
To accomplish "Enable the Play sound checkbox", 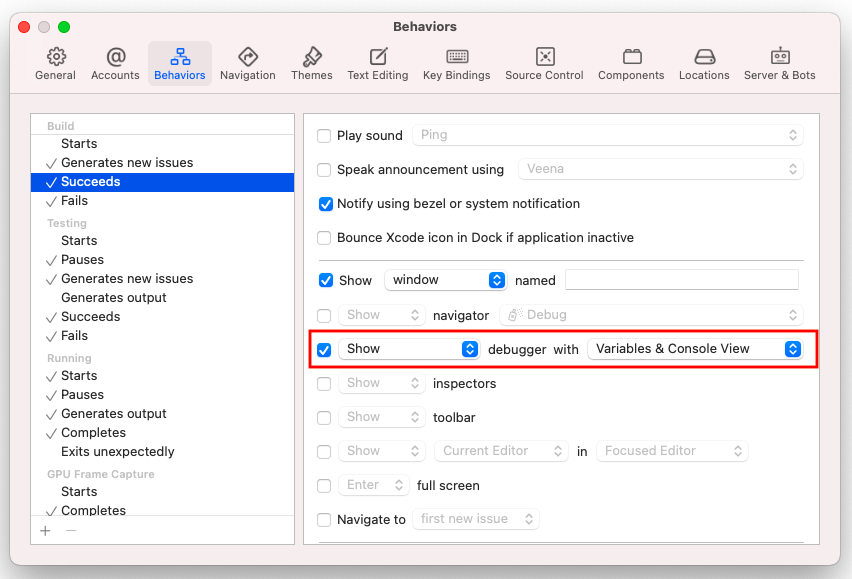I will click(x=324, y=135).
